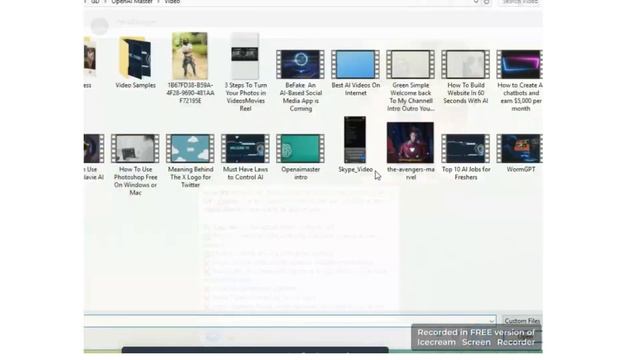Screen dimensions: 640x360
Task: Select Top 10 AI Jobs for Freshers video
Action: 466,157
